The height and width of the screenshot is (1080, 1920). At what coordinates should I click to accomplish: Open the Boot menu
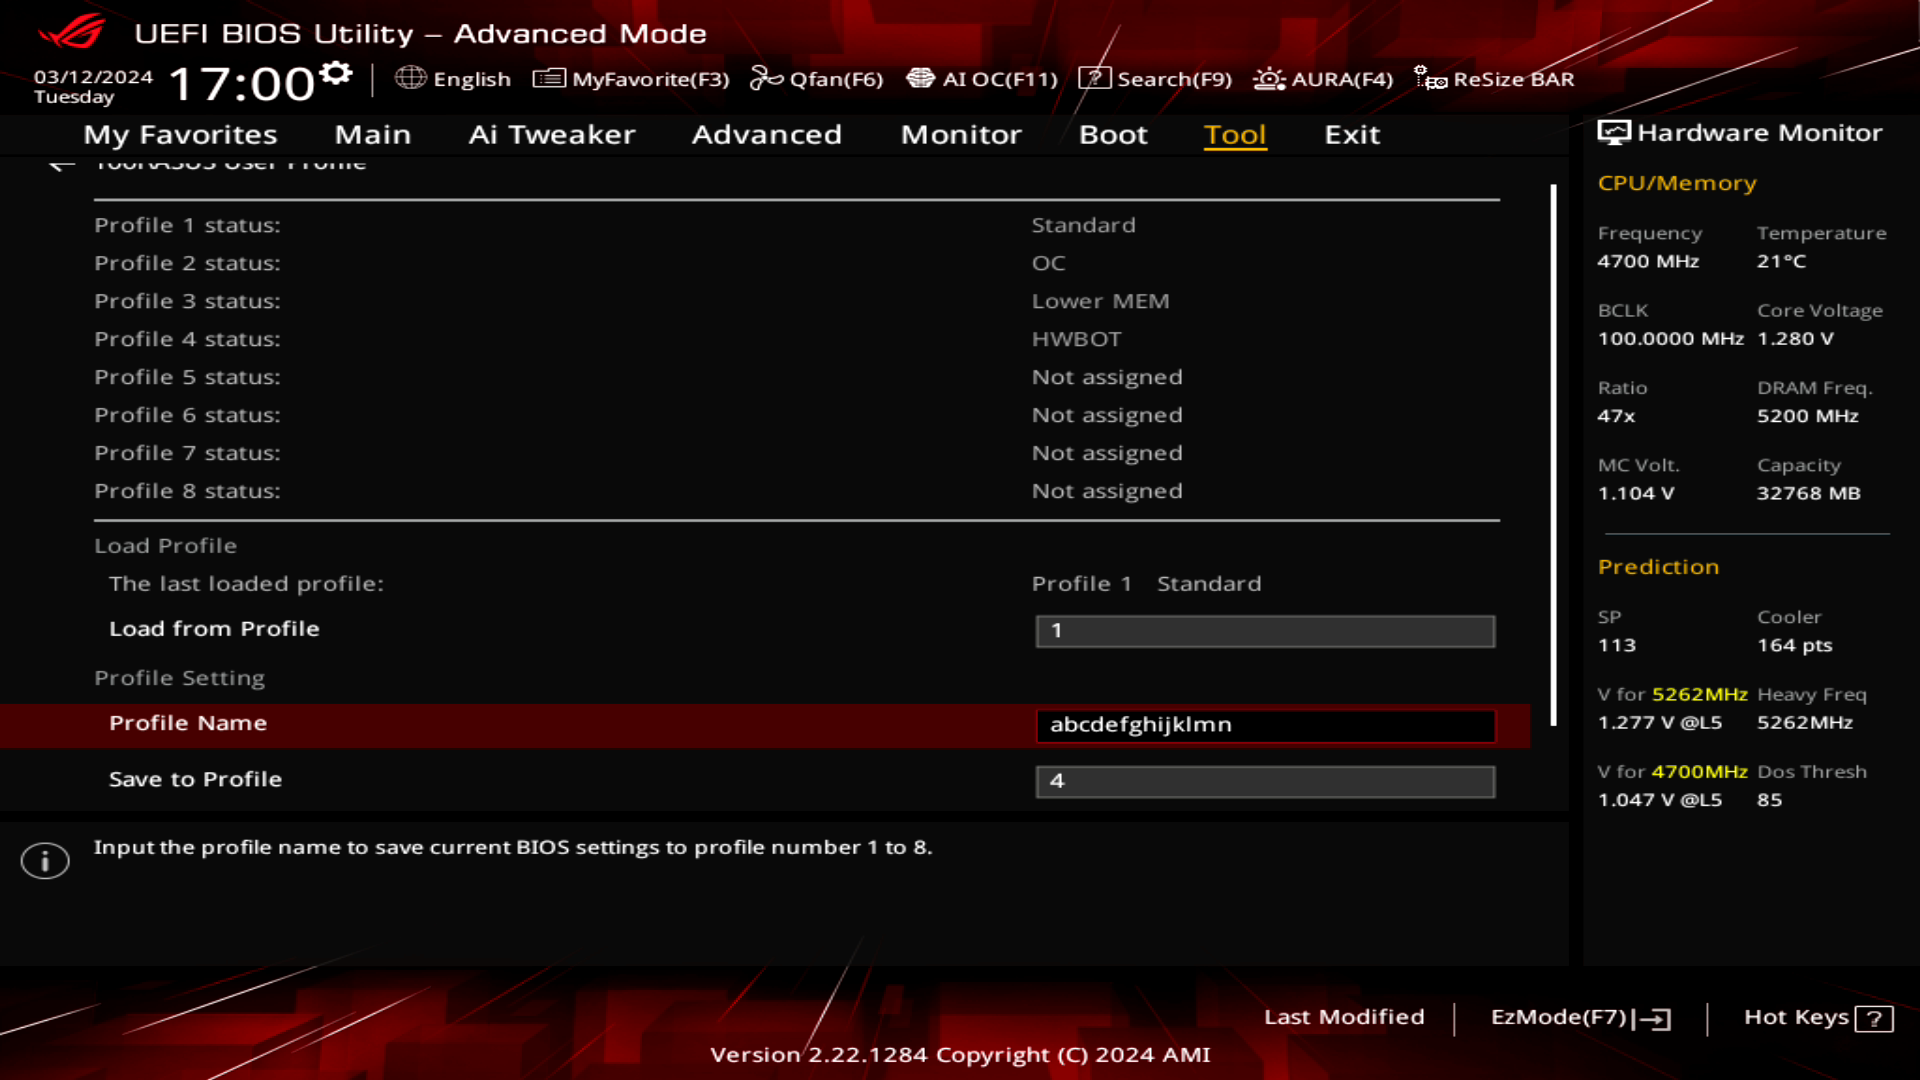[x=1113, y=135]
